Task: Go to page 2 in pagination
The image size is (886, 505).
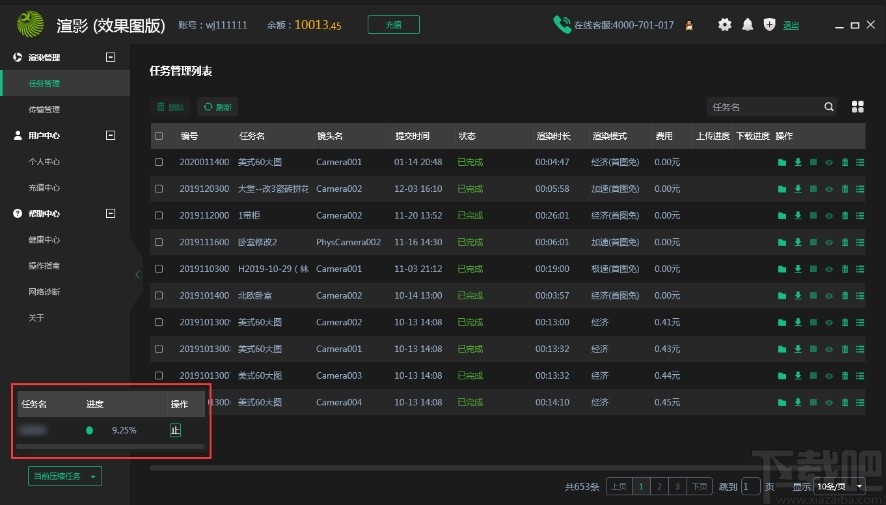Action: pos(659,486)
